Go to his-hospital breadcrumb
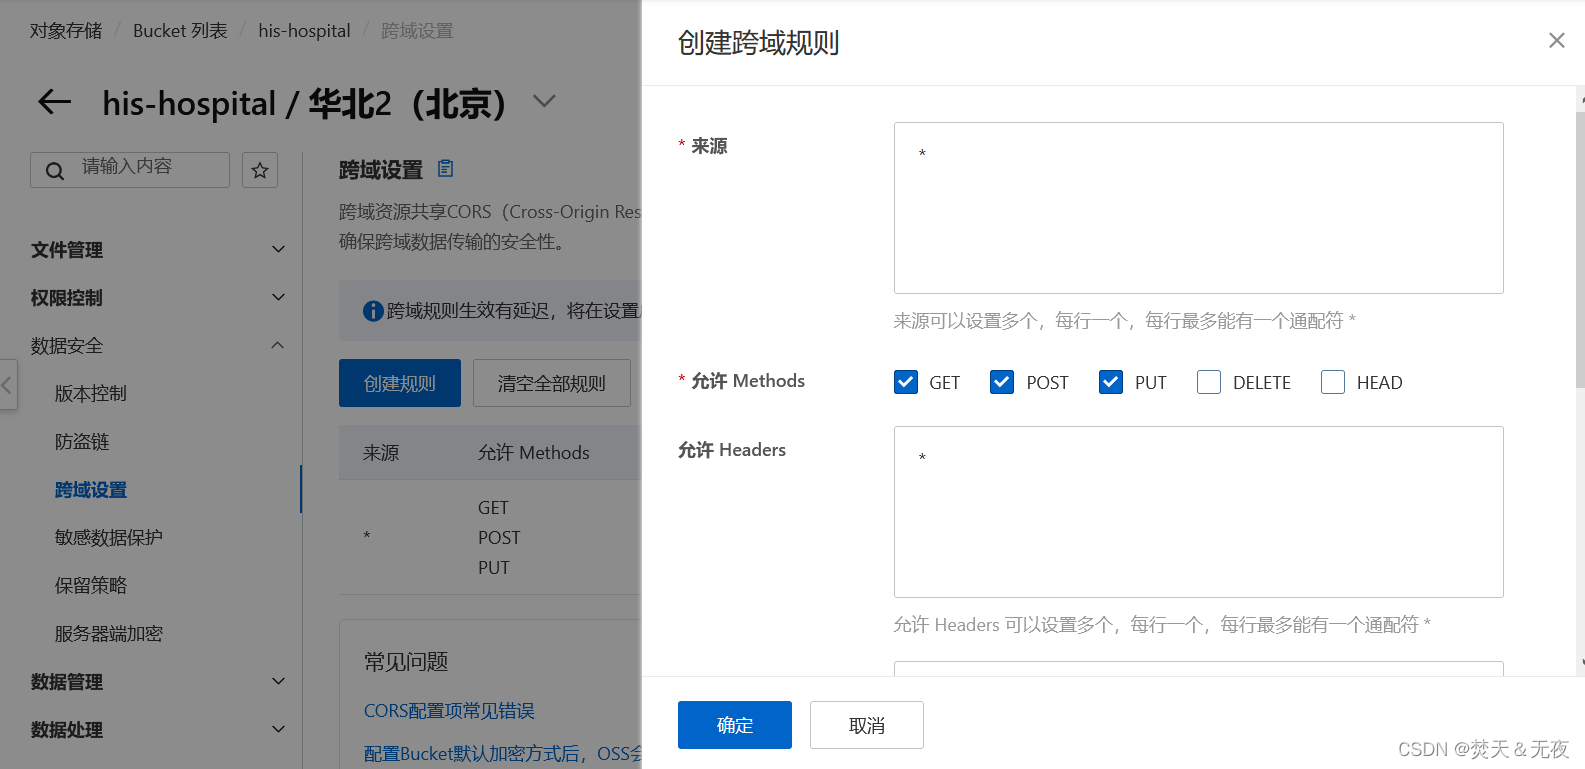Viewport: 1585px width, 769px height. click(x=304, y=31)
